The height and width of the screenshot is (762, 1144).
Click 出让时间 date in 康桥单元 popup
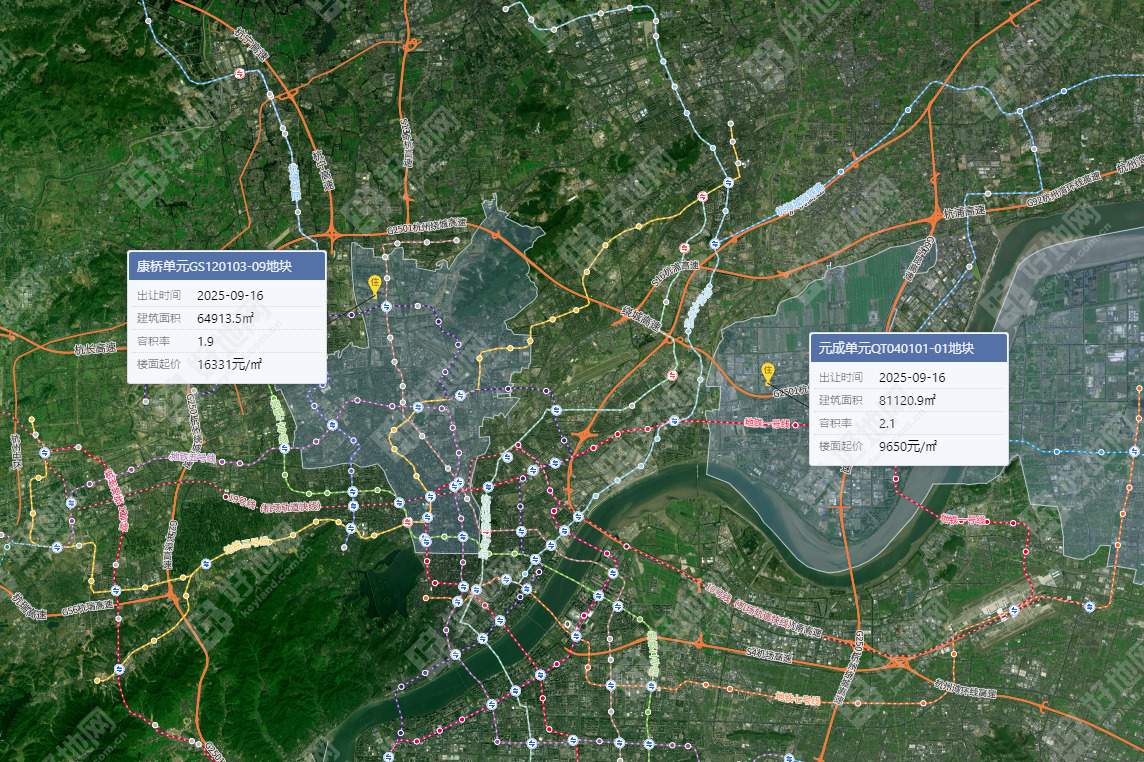coord(230,296)
